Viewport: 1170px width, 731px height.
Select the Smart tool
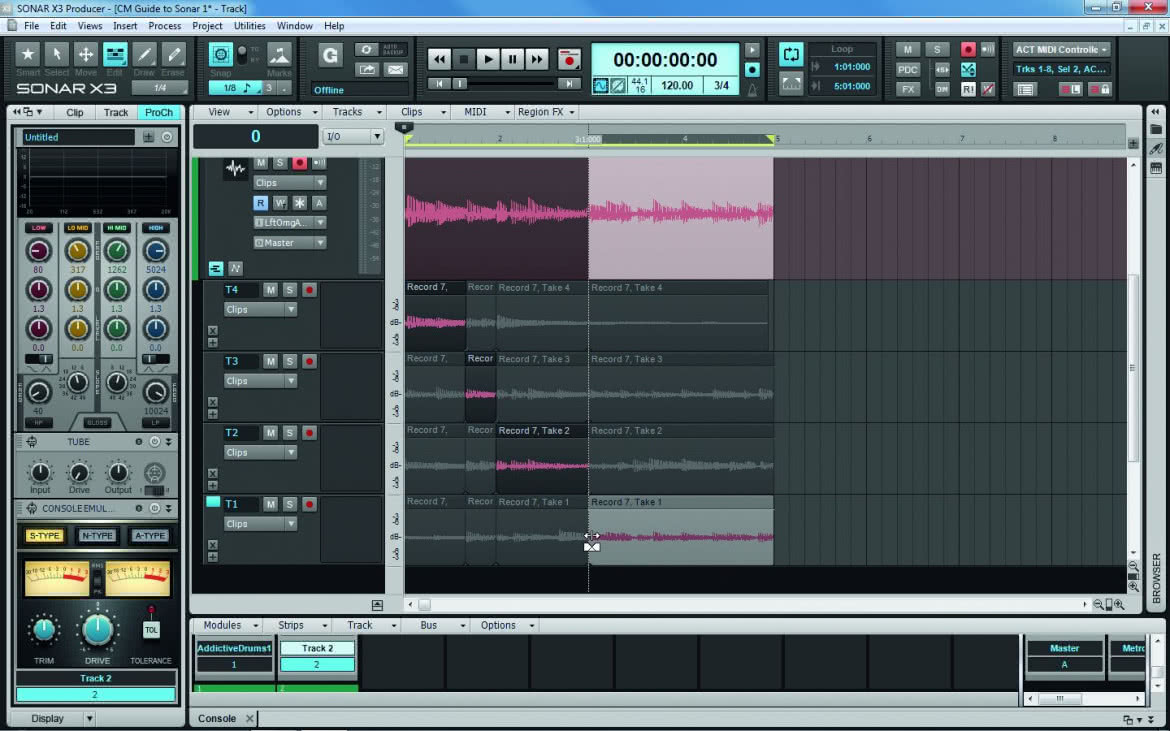click(28, 54)
